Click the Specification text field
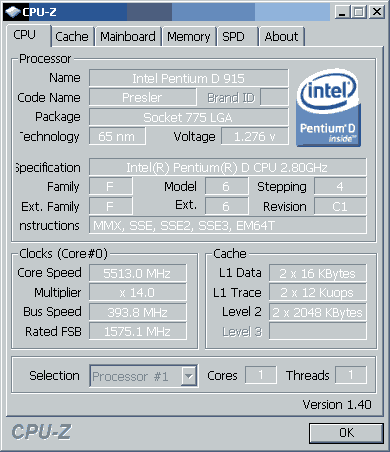Screen dimensions: 390x452 tap(228, 167)
